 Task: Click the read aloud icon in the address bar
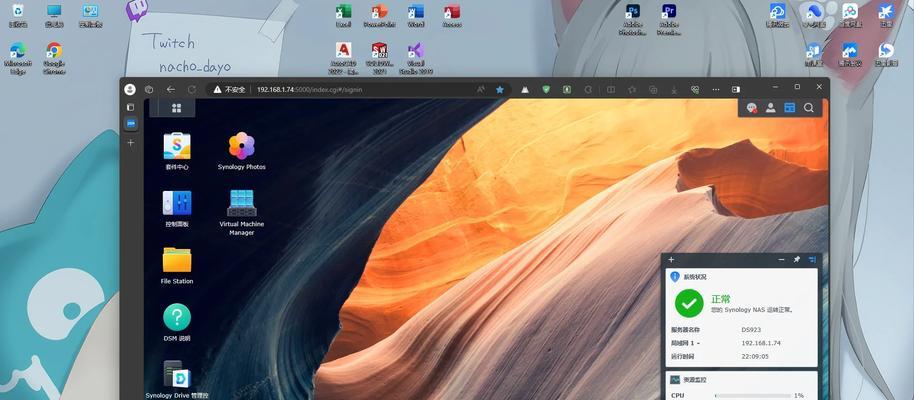click(x=481, y=90)
